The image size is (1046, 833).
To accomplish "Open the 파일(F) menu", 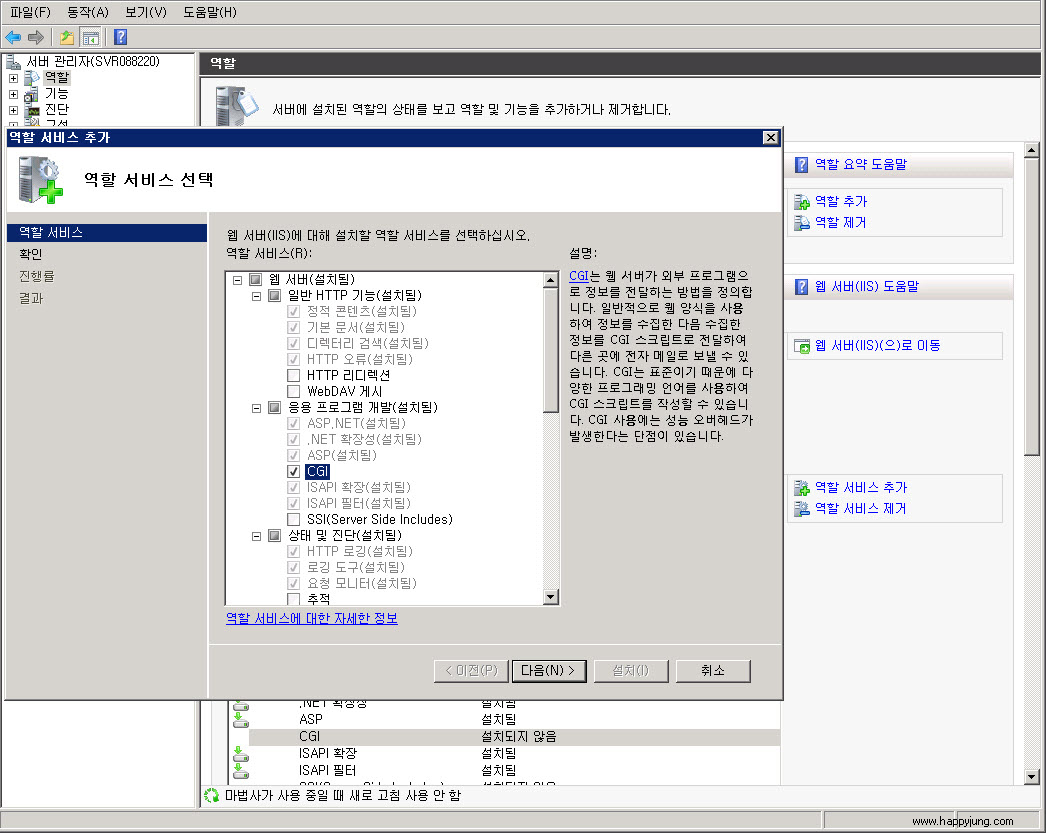I will tap(30, 12).
